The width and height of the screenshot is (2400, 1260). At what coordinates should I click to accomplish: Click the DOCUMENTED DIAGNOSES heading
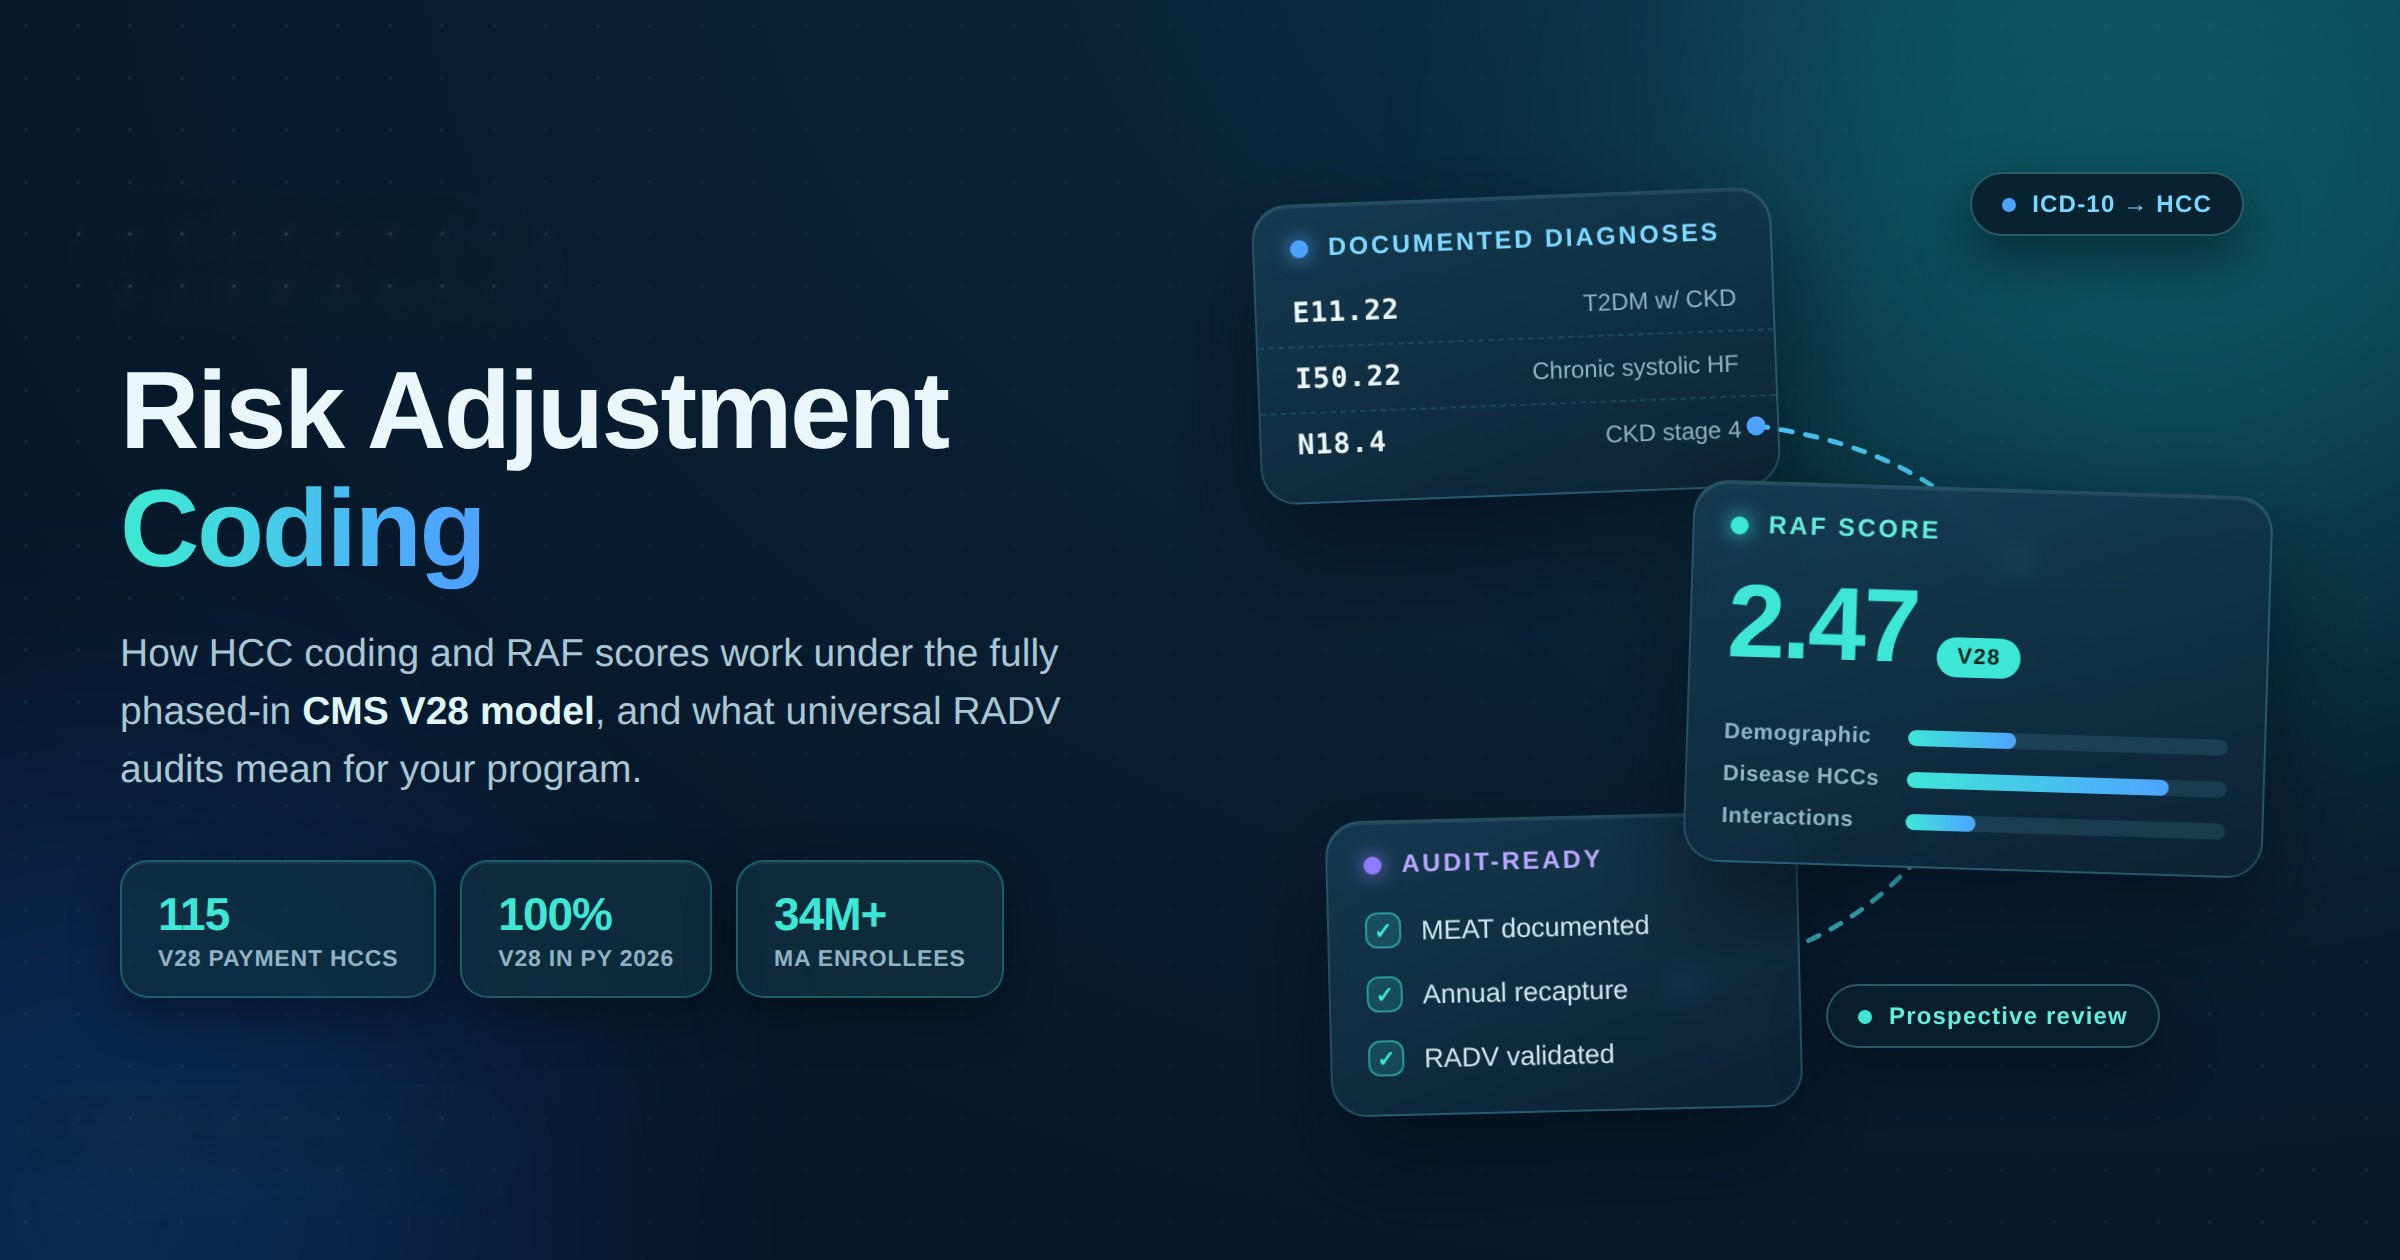[x=1523, y=239]
